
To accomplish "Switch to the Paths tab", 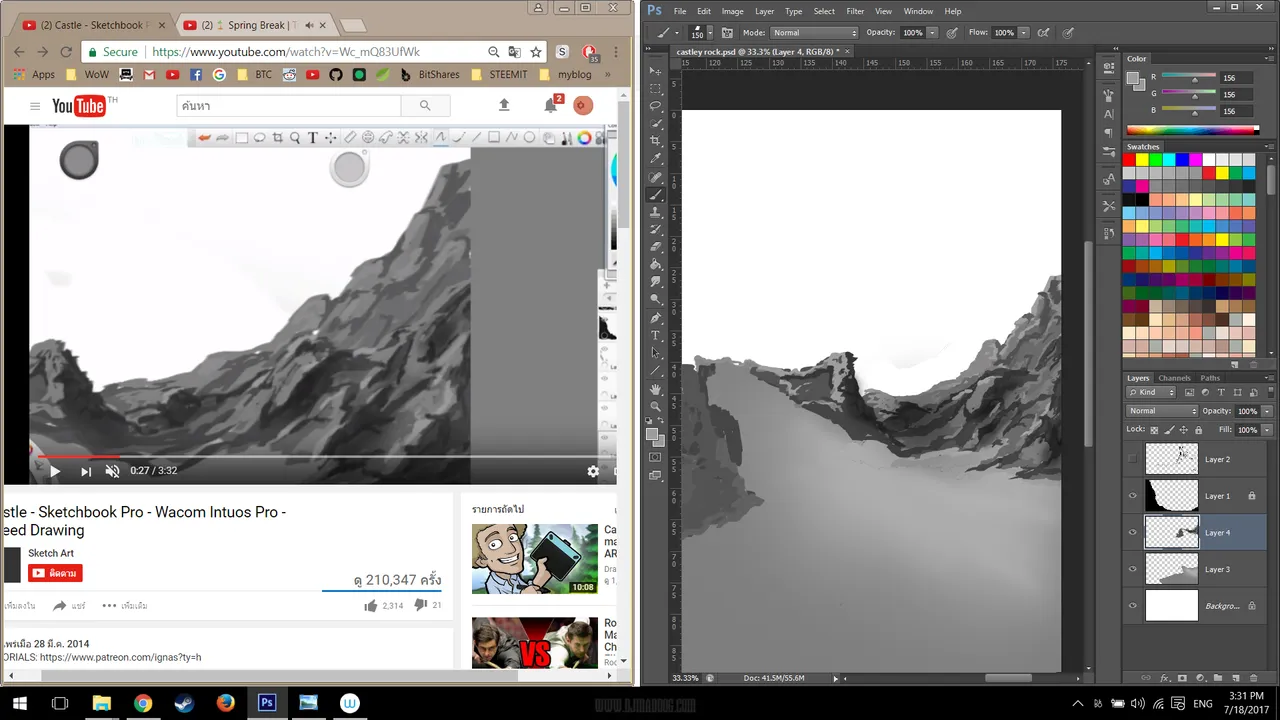I will (x=1210, y=378).
